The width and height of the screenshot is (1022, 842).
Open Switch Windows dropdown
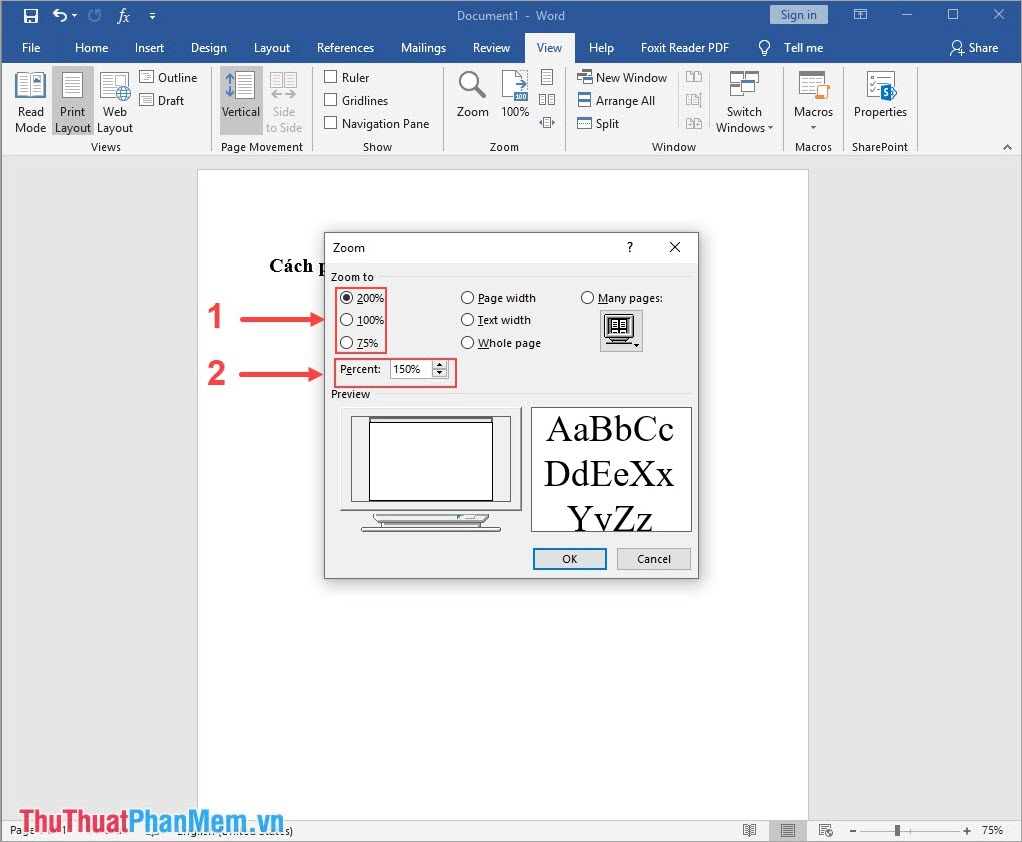click(x=744, y=103)
